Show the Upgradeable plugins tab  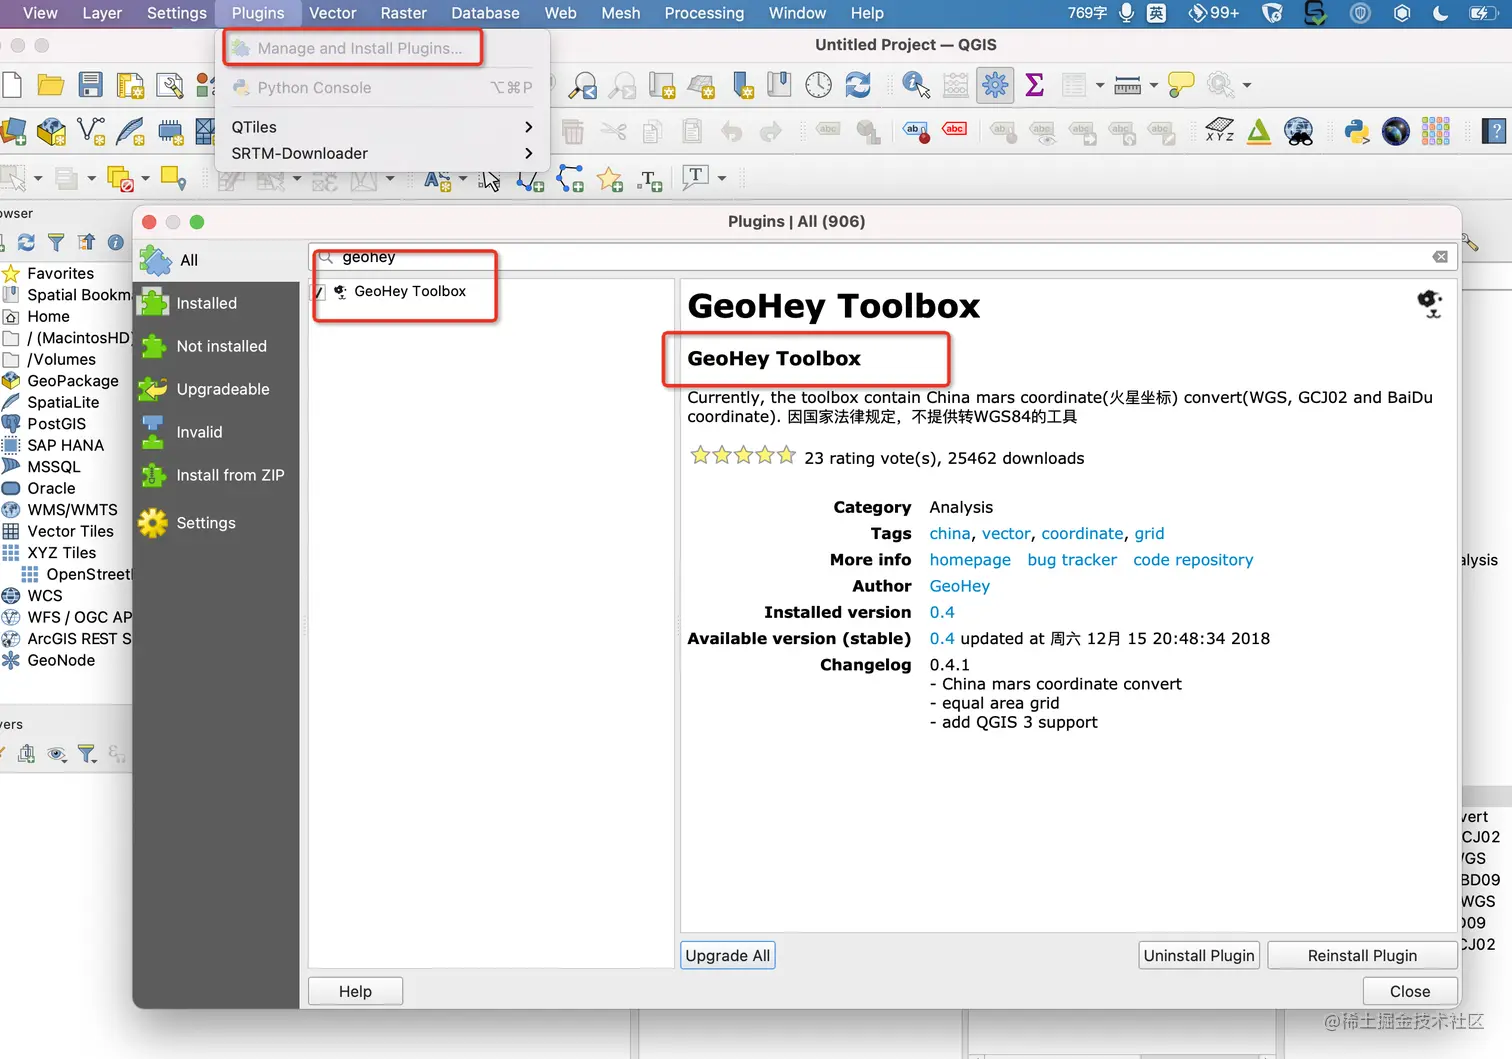(216, 389)
